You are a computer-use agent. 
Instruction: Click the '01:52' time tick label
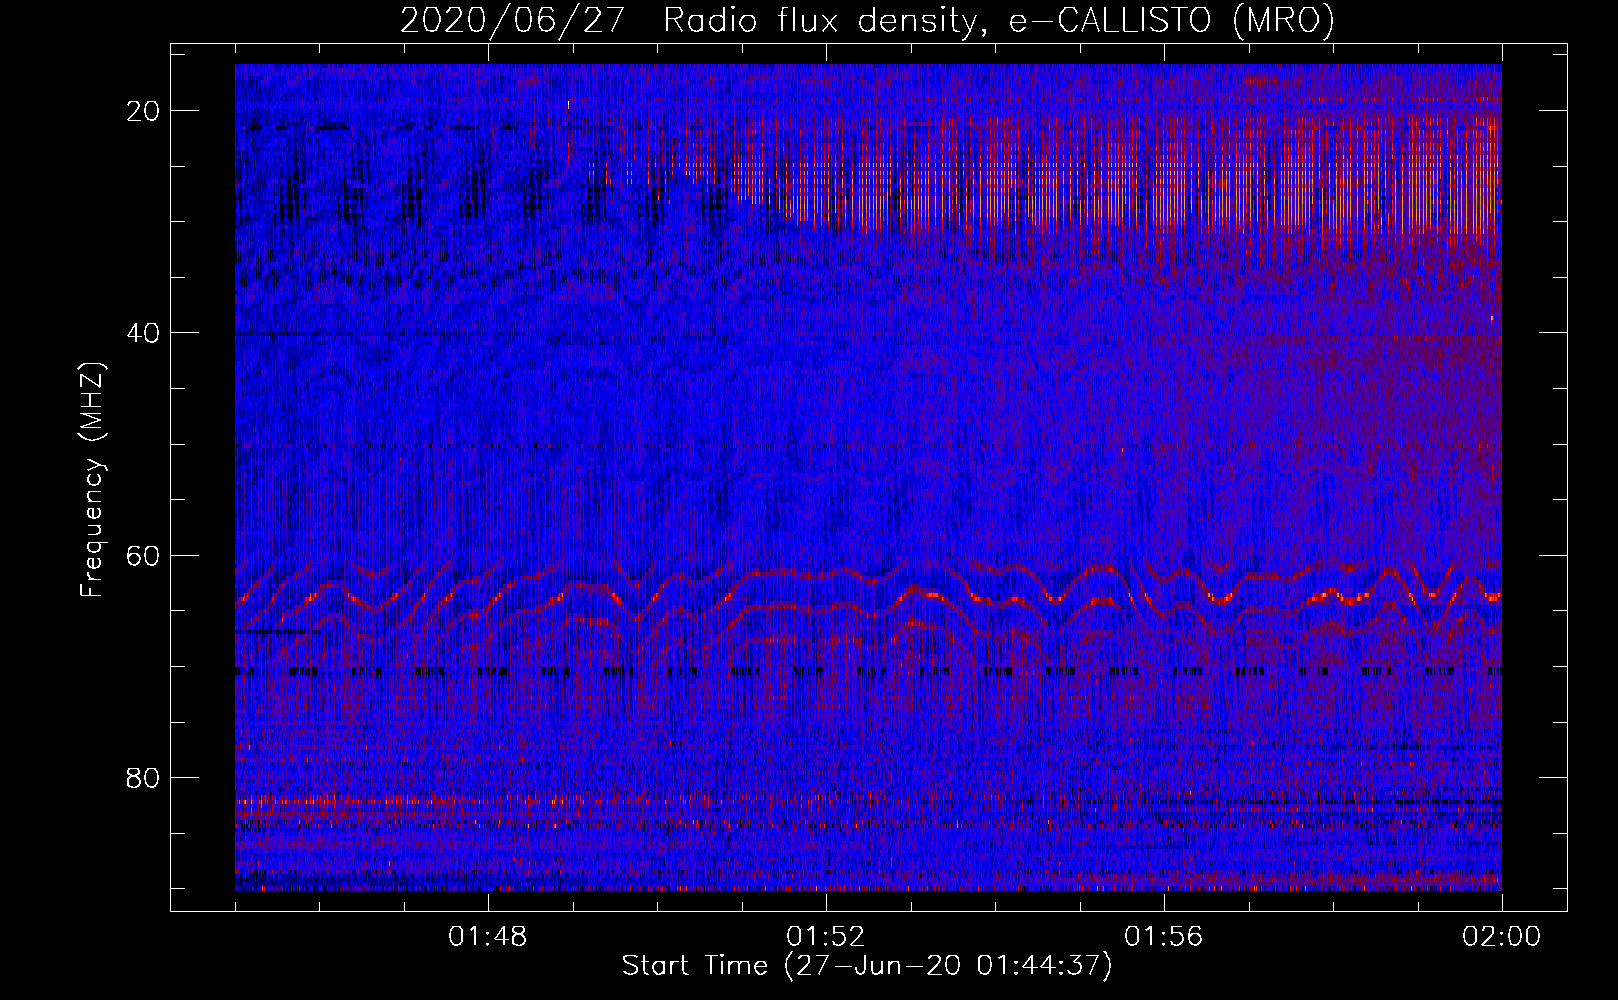(x=825, y=937)
